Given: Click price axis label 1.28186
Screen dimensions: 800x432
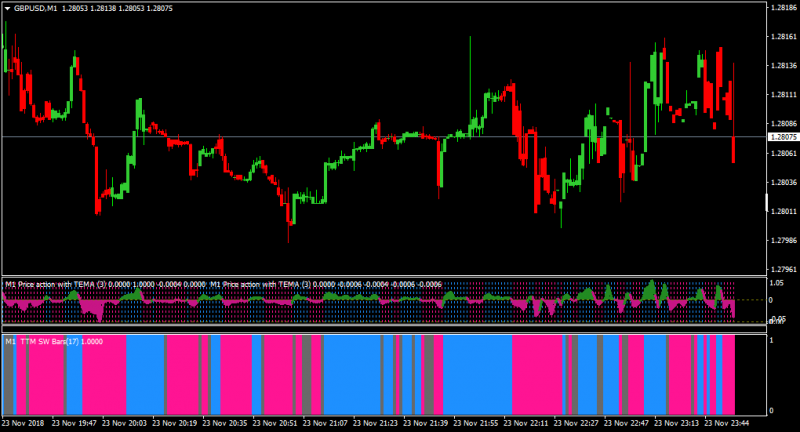Looking at the screenshot, I should [x=784, y=8].
